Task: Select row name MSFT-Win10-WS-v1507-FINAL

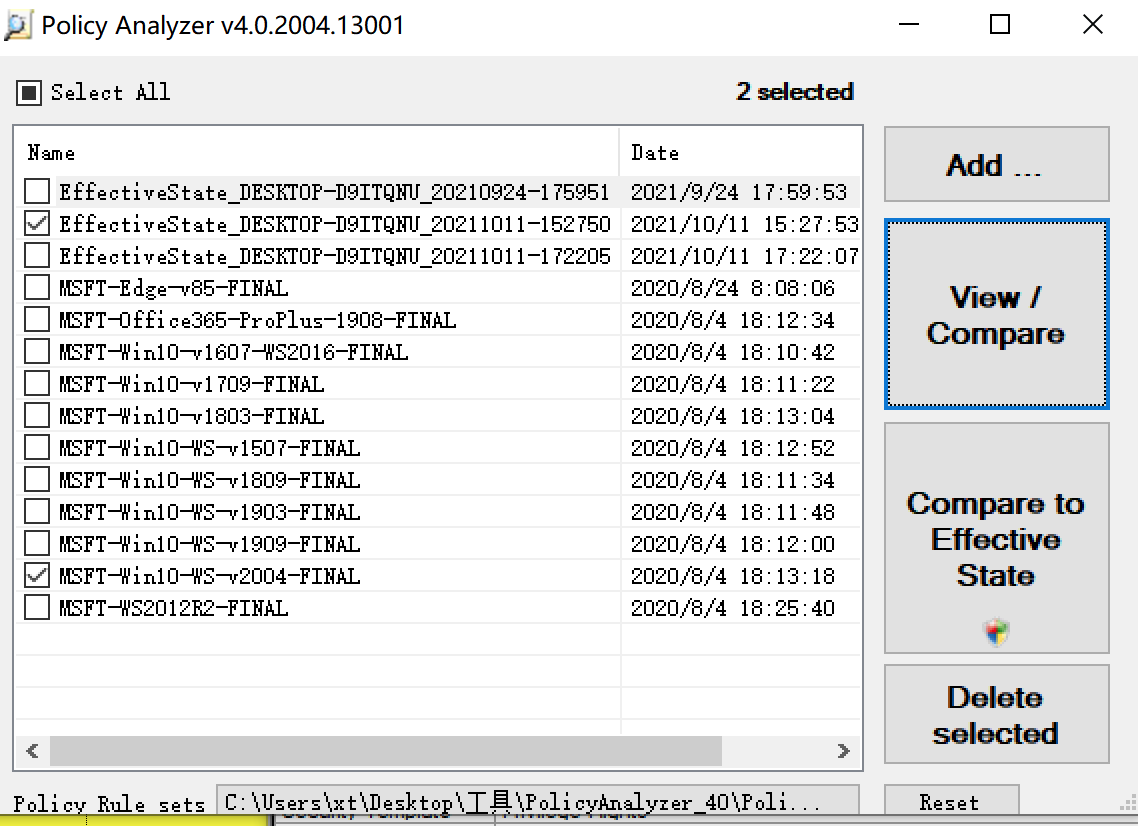Action: point(210,448)
